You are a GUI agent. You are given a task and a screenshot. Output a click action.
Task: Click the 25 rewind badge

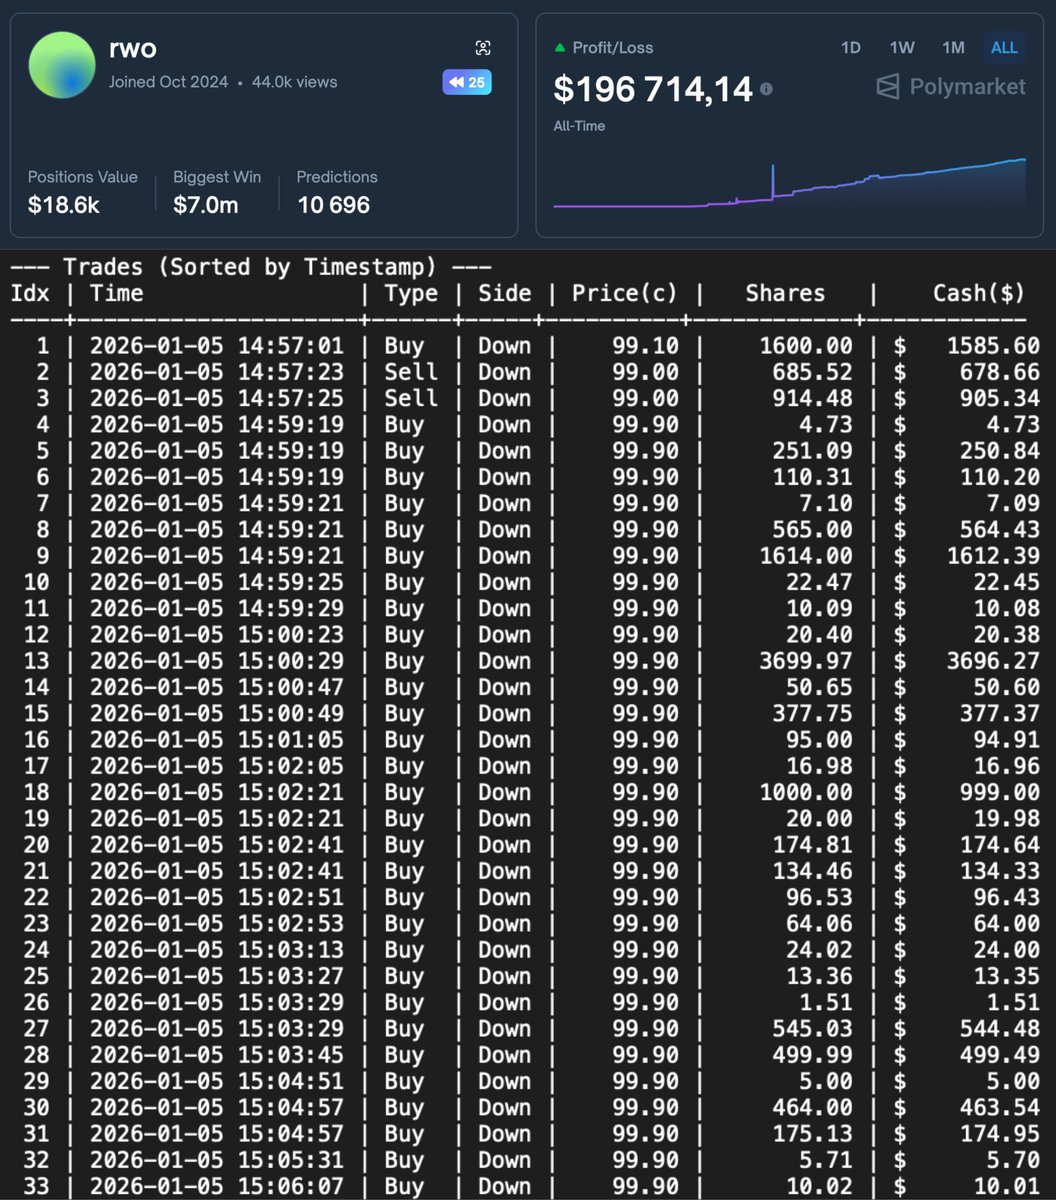coord(467,82)
